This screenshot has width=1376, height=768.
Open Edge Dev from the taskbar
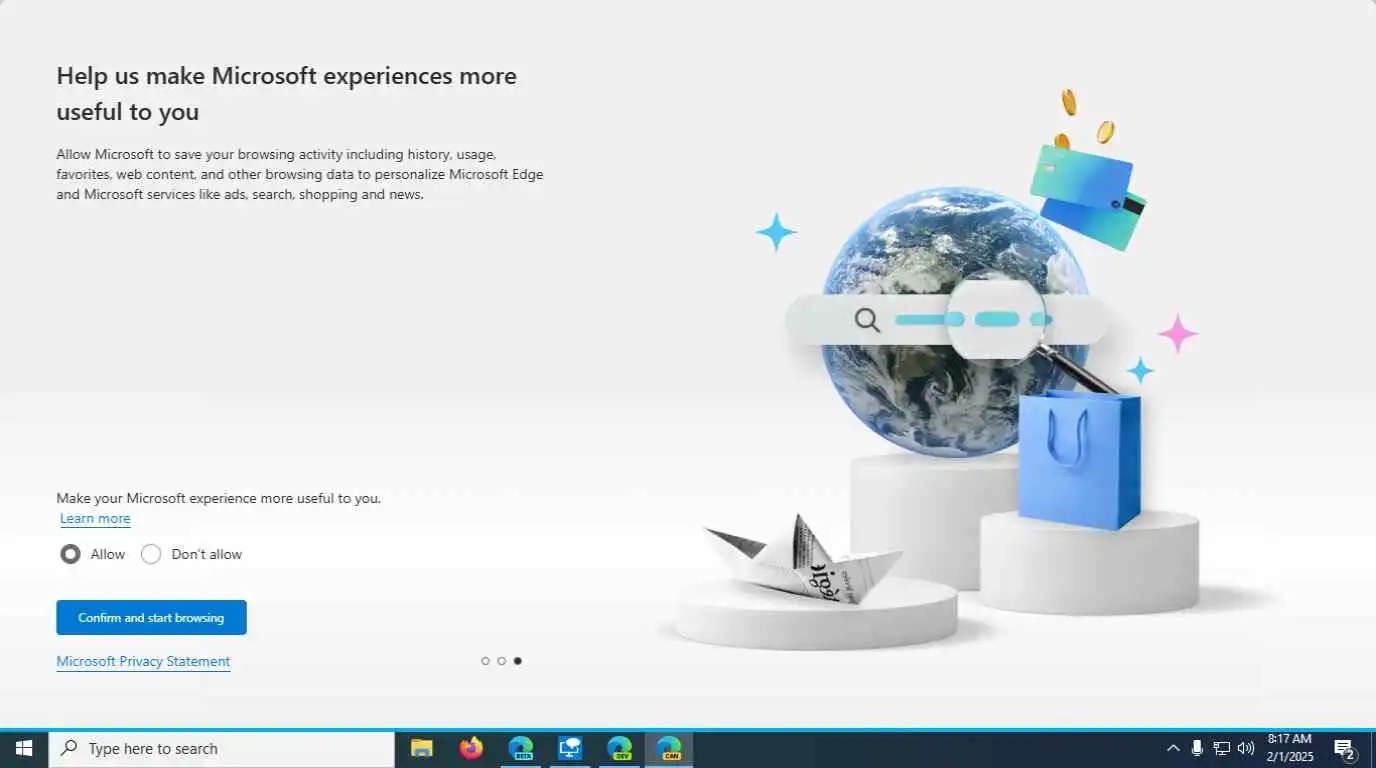point(620,748)
